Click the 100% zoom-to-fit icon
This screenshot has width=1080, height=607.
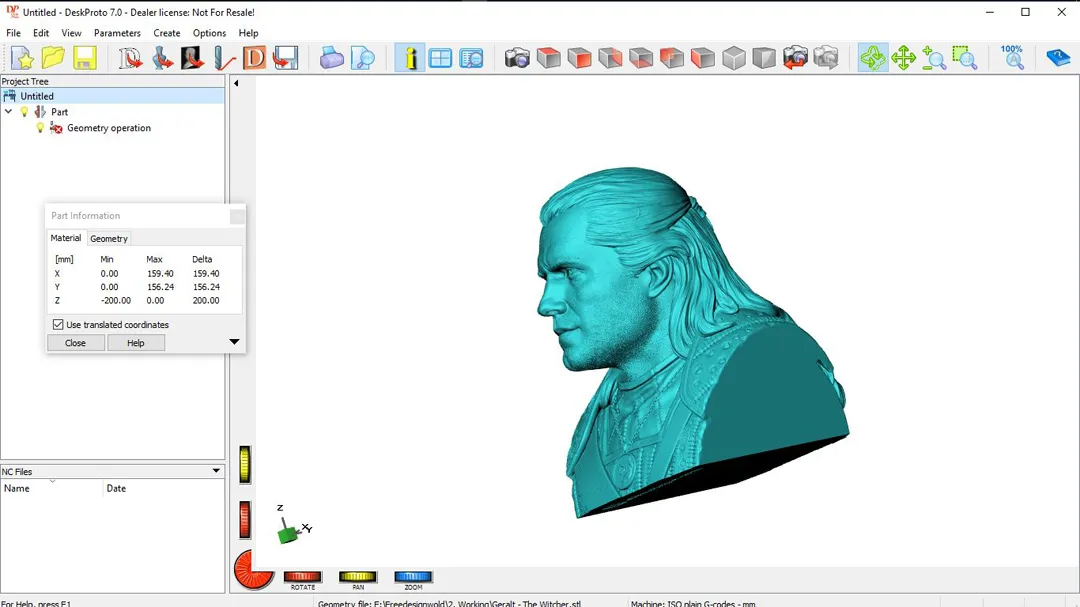(1012, 58)
